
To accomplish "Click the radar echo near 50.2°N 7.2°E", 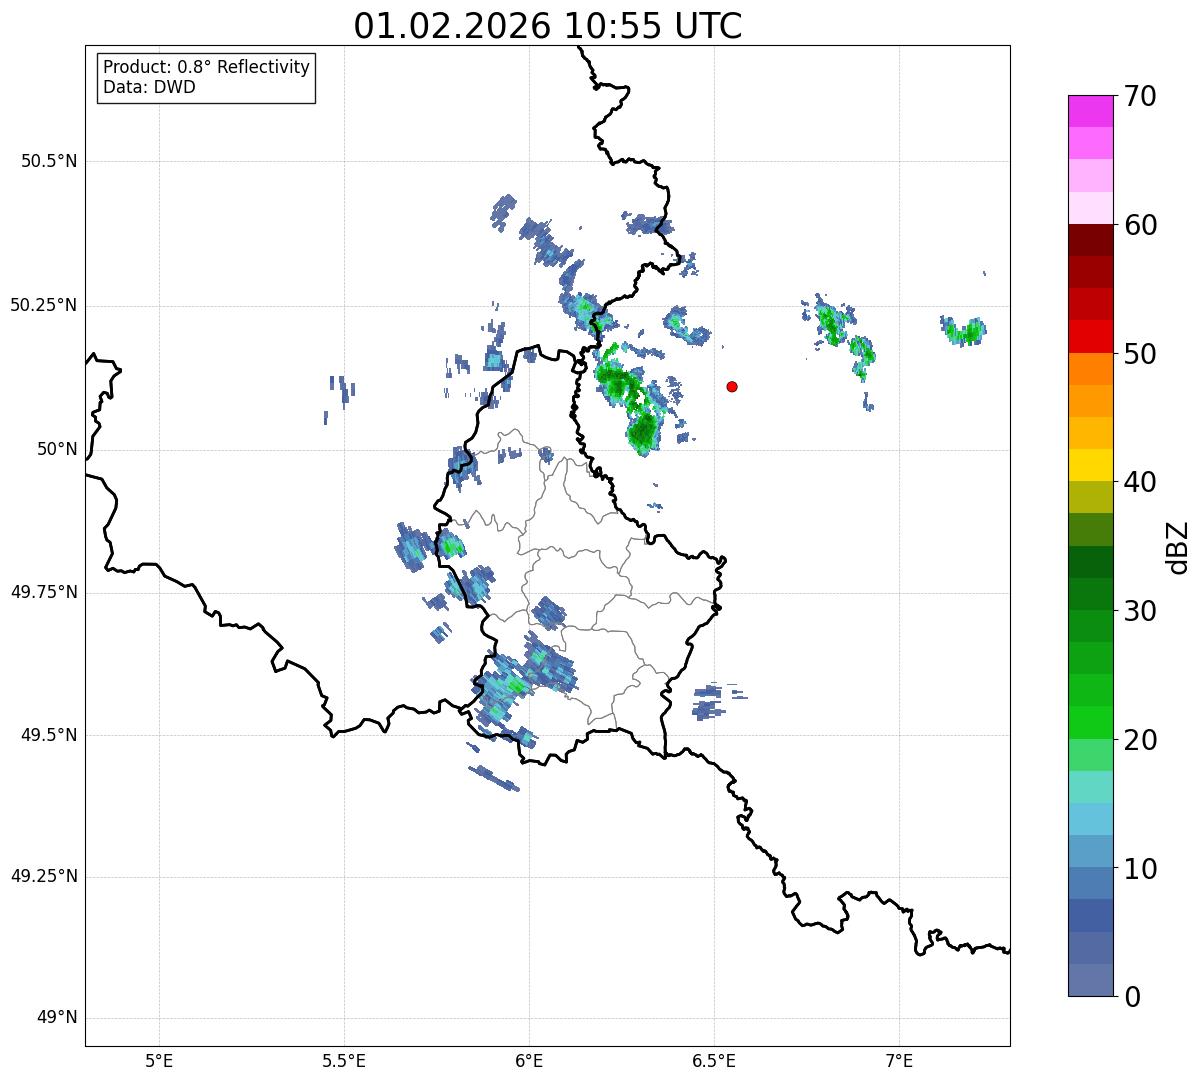I will coord(965,330).
